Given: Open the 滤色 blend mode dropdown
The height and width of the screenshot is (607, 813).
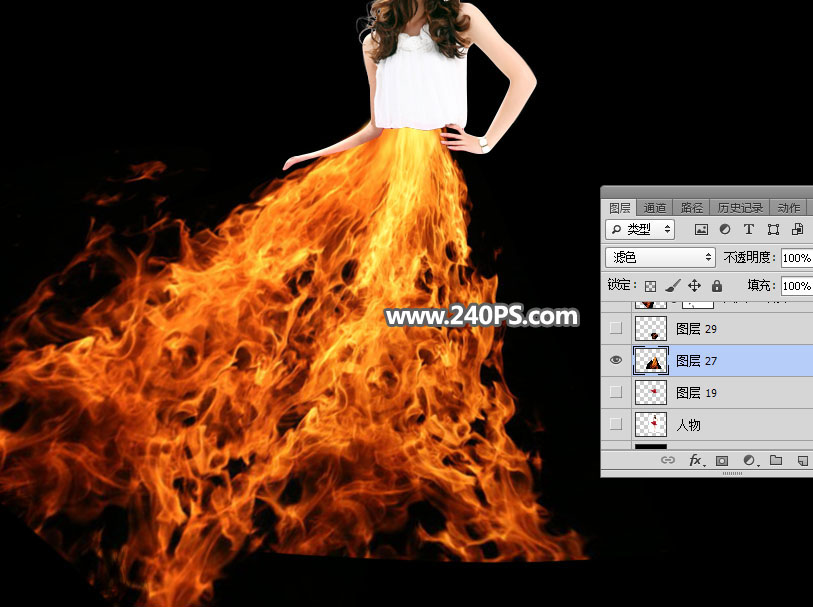Looking at the screenshot, I should (x=660, y=258).
